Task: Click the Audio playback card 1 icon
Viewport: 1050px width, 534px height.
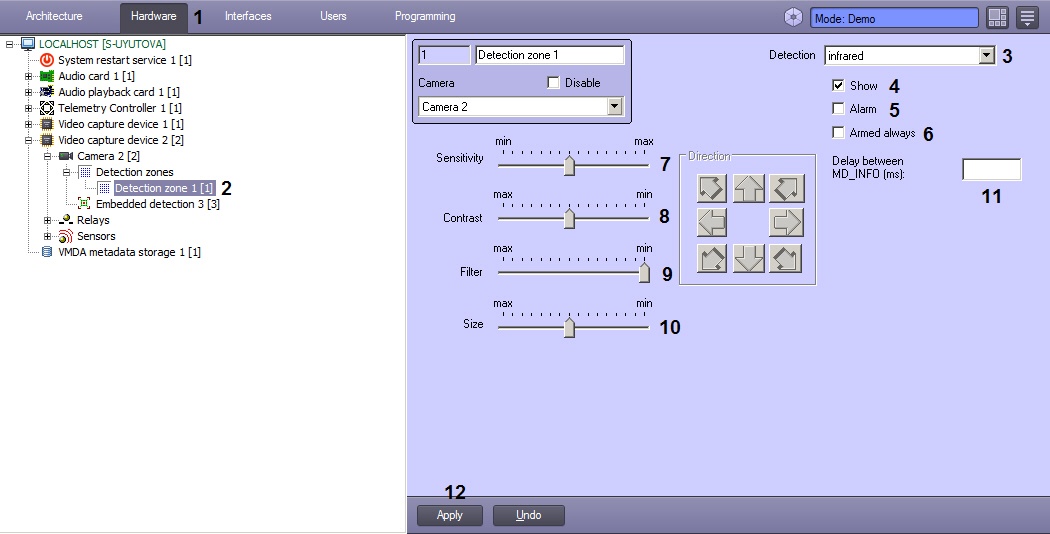Action: (x=47, y=92)
